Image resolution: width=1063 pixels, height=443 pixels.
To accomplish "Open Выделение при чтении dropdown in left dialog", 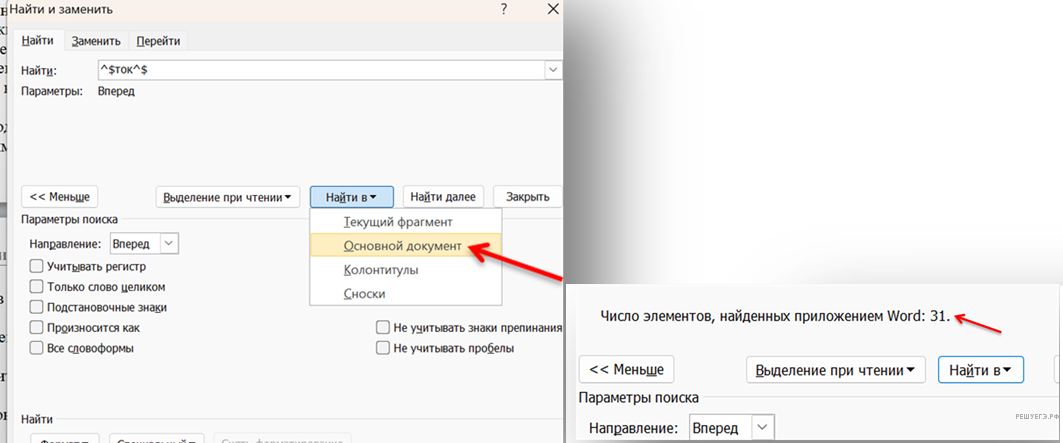I will pyautogui.click(x=229, y=197).
